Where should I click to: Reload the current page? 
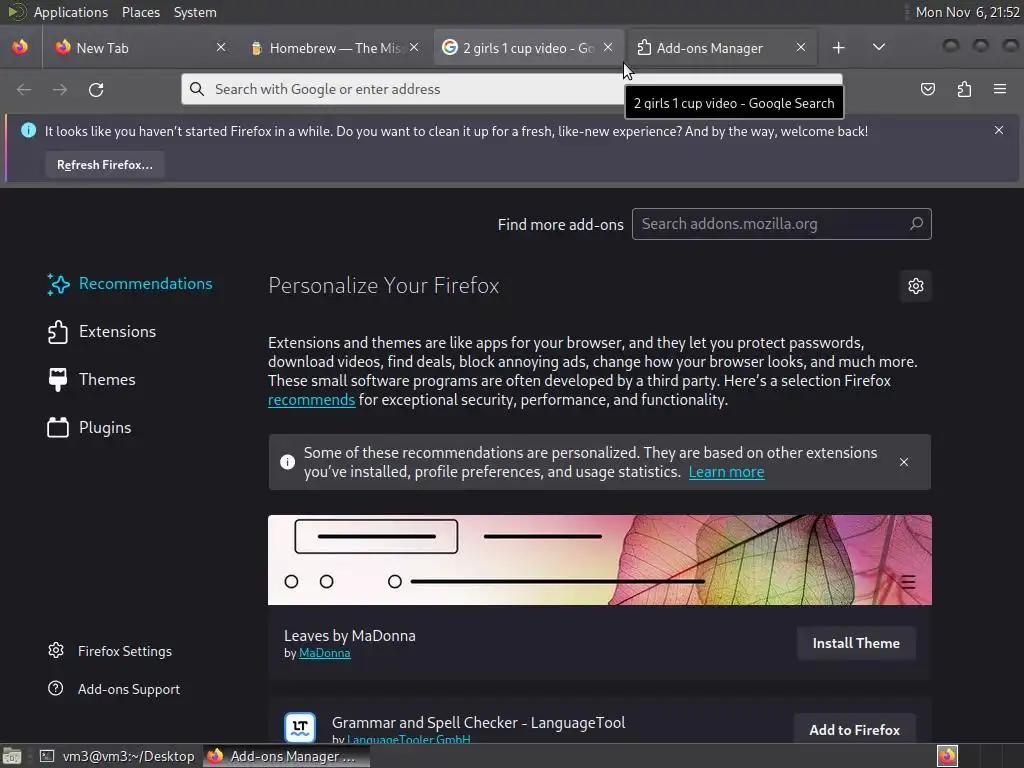point(96,89)
